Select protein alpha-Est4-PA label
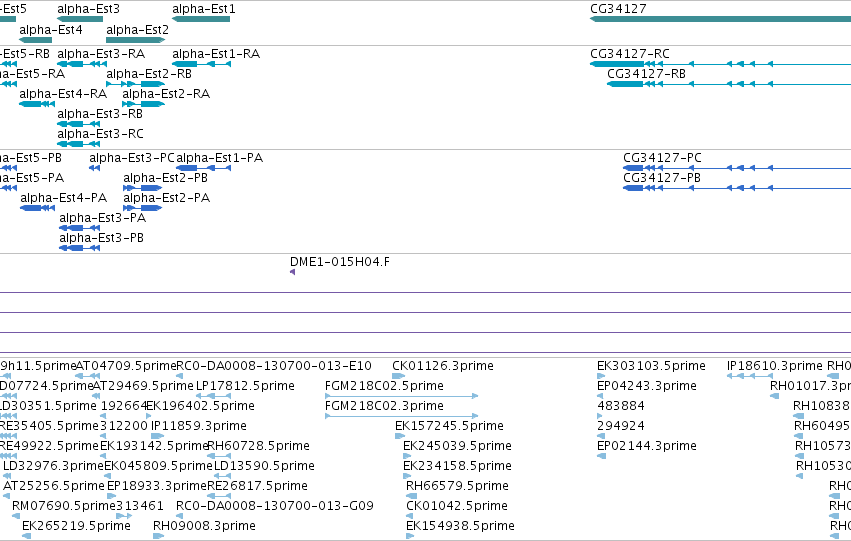Image resolution: width=851 pixels, height=541 pixels. pyautogui.click(x=63, y=198)
